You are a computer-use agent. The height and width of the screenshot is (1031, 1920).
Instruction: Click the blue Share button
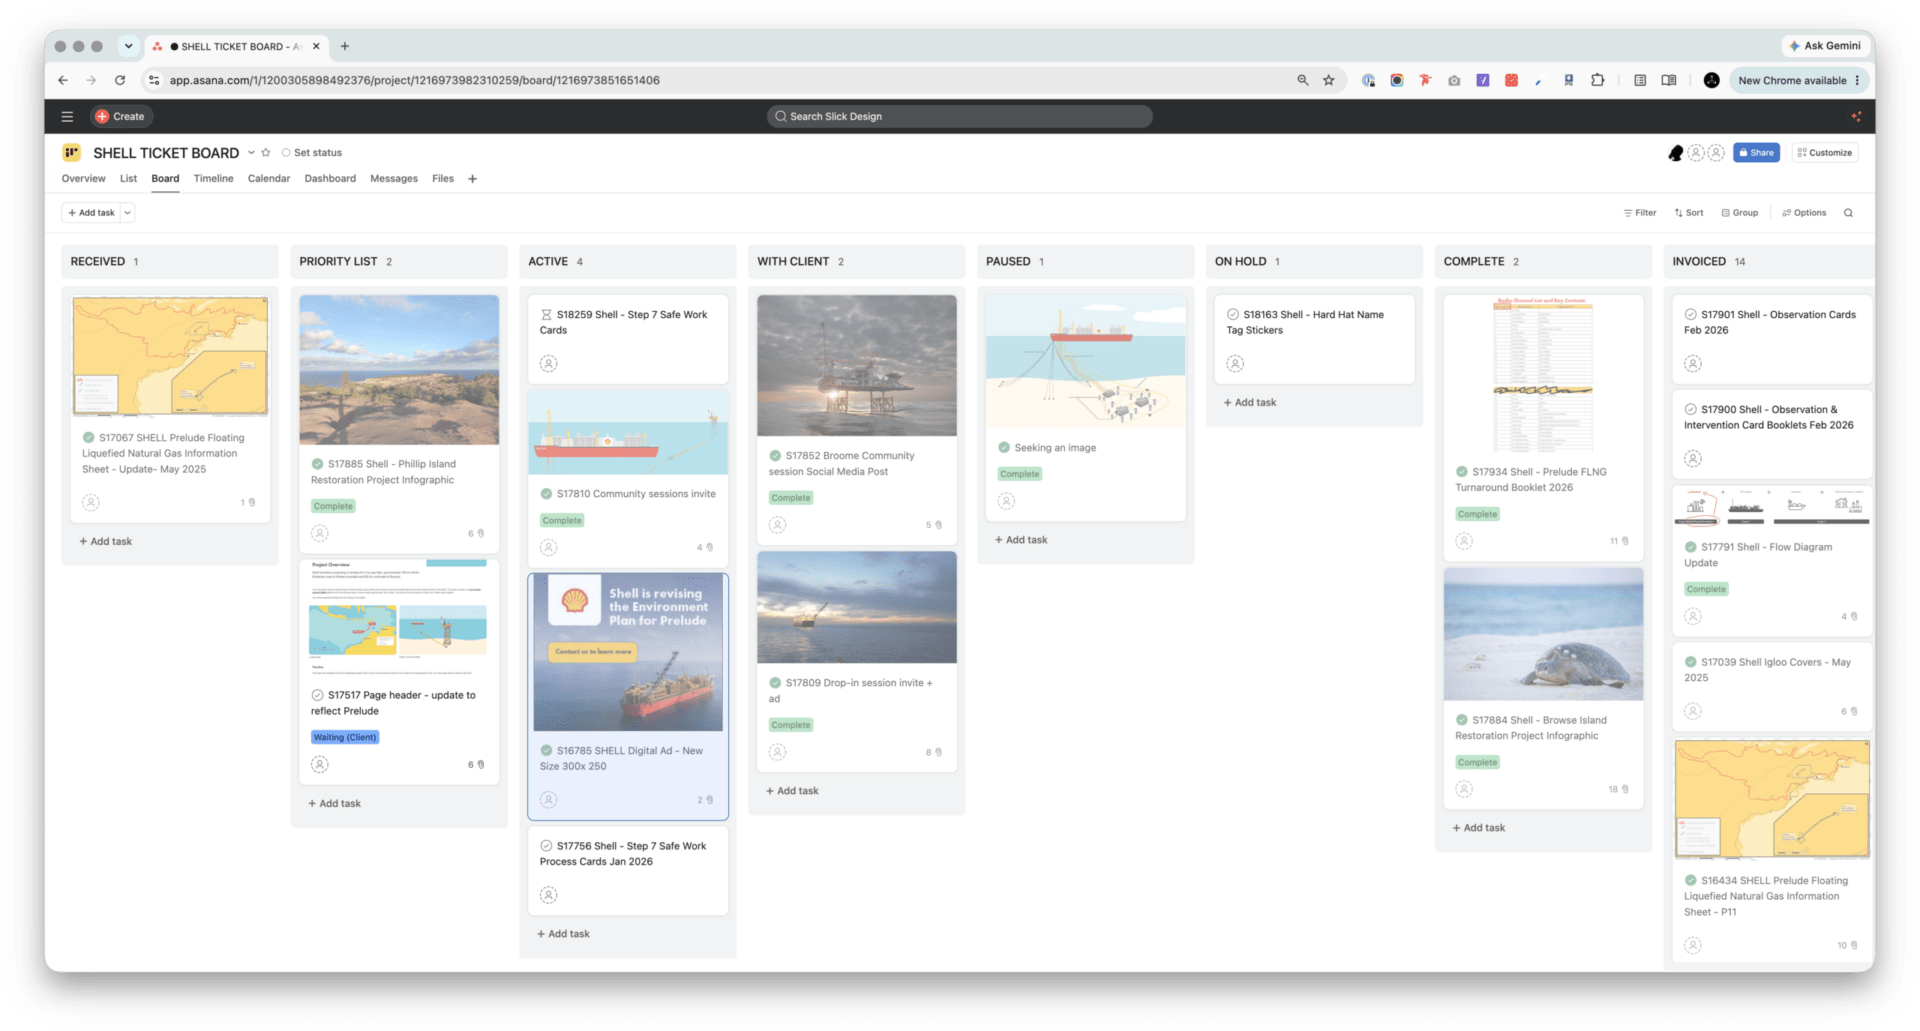1756,153
